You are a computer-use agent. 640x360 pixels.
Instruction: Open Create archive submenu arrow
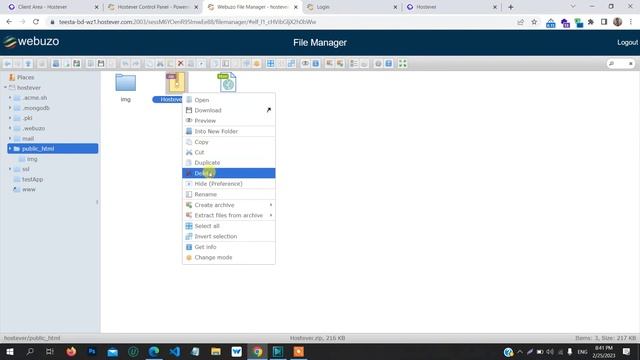click(271, 205)
